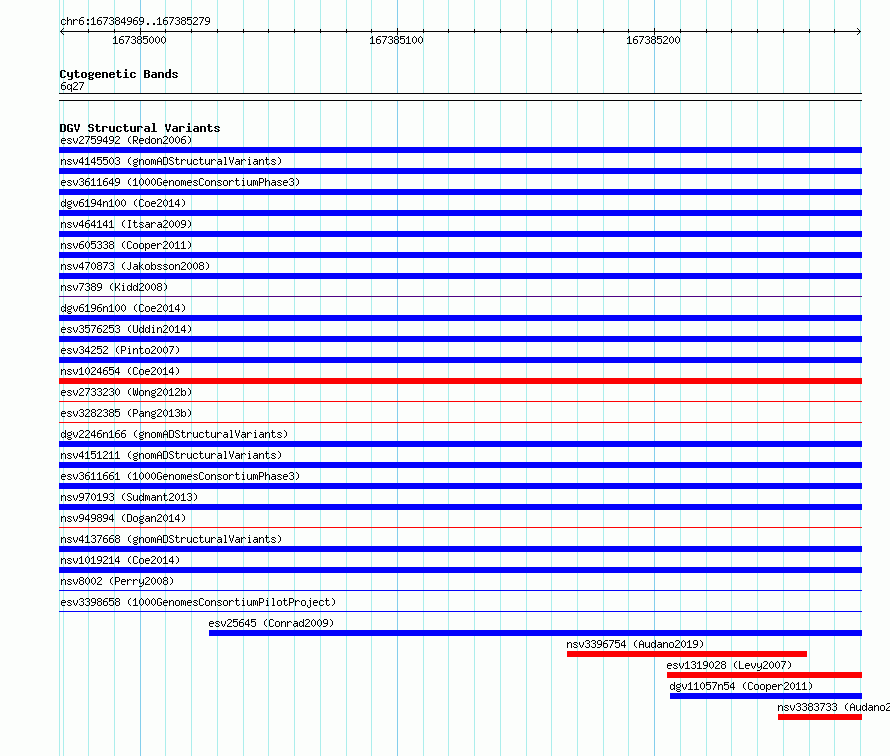The image size is (890, 756).
Task: Click esv25645 (Conrad2009) label
Action: (271, 623)
